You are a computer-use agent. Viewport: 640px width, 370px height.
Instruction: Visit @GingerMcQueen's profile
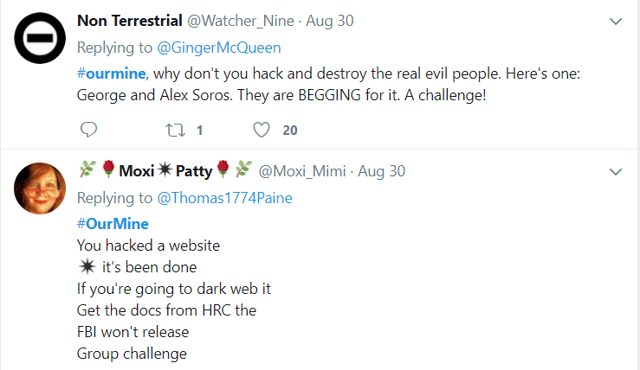(219, 48)
